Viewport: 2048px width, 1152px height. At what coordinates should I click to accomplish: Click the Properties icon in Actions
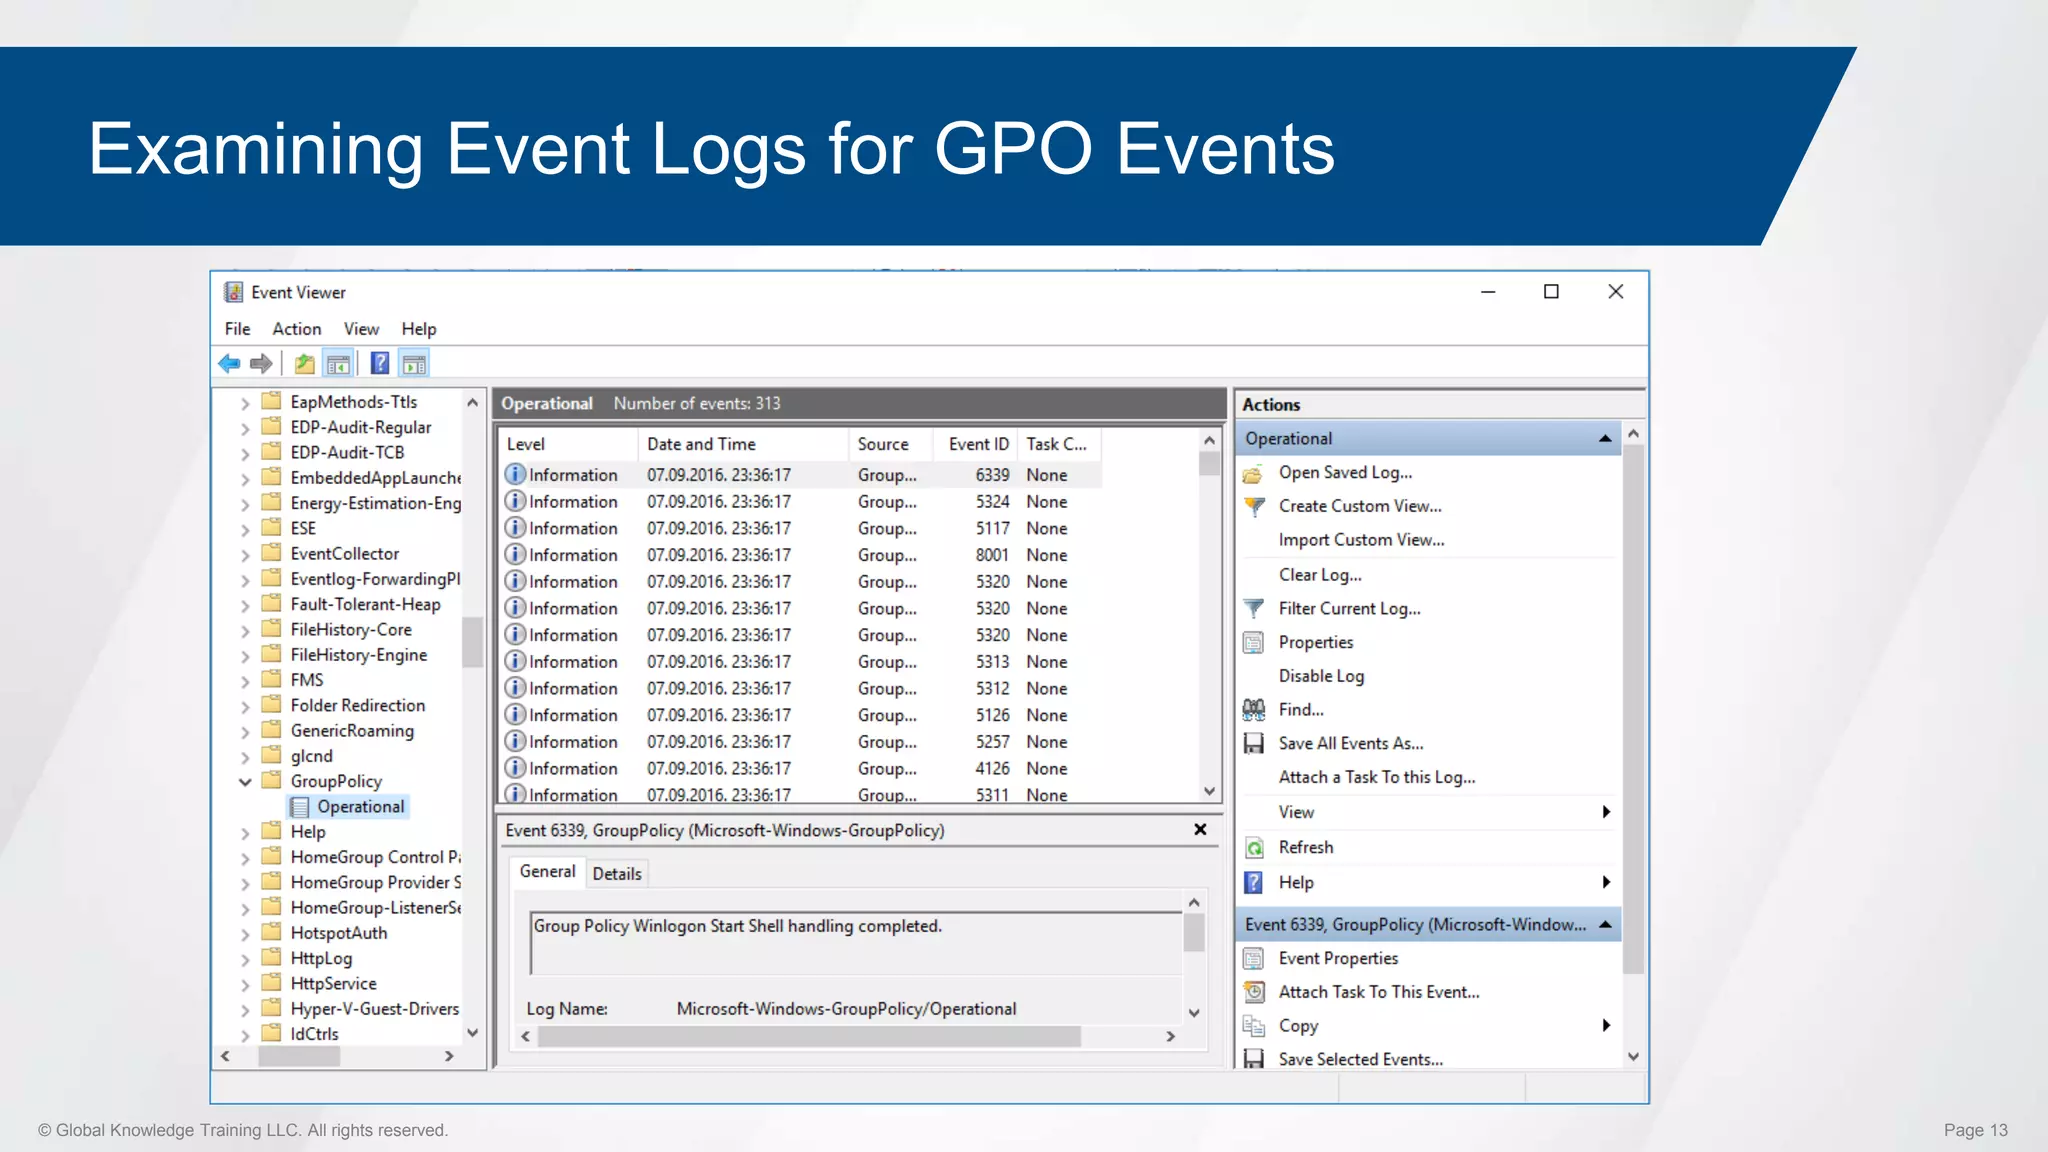pos(1253,643)
